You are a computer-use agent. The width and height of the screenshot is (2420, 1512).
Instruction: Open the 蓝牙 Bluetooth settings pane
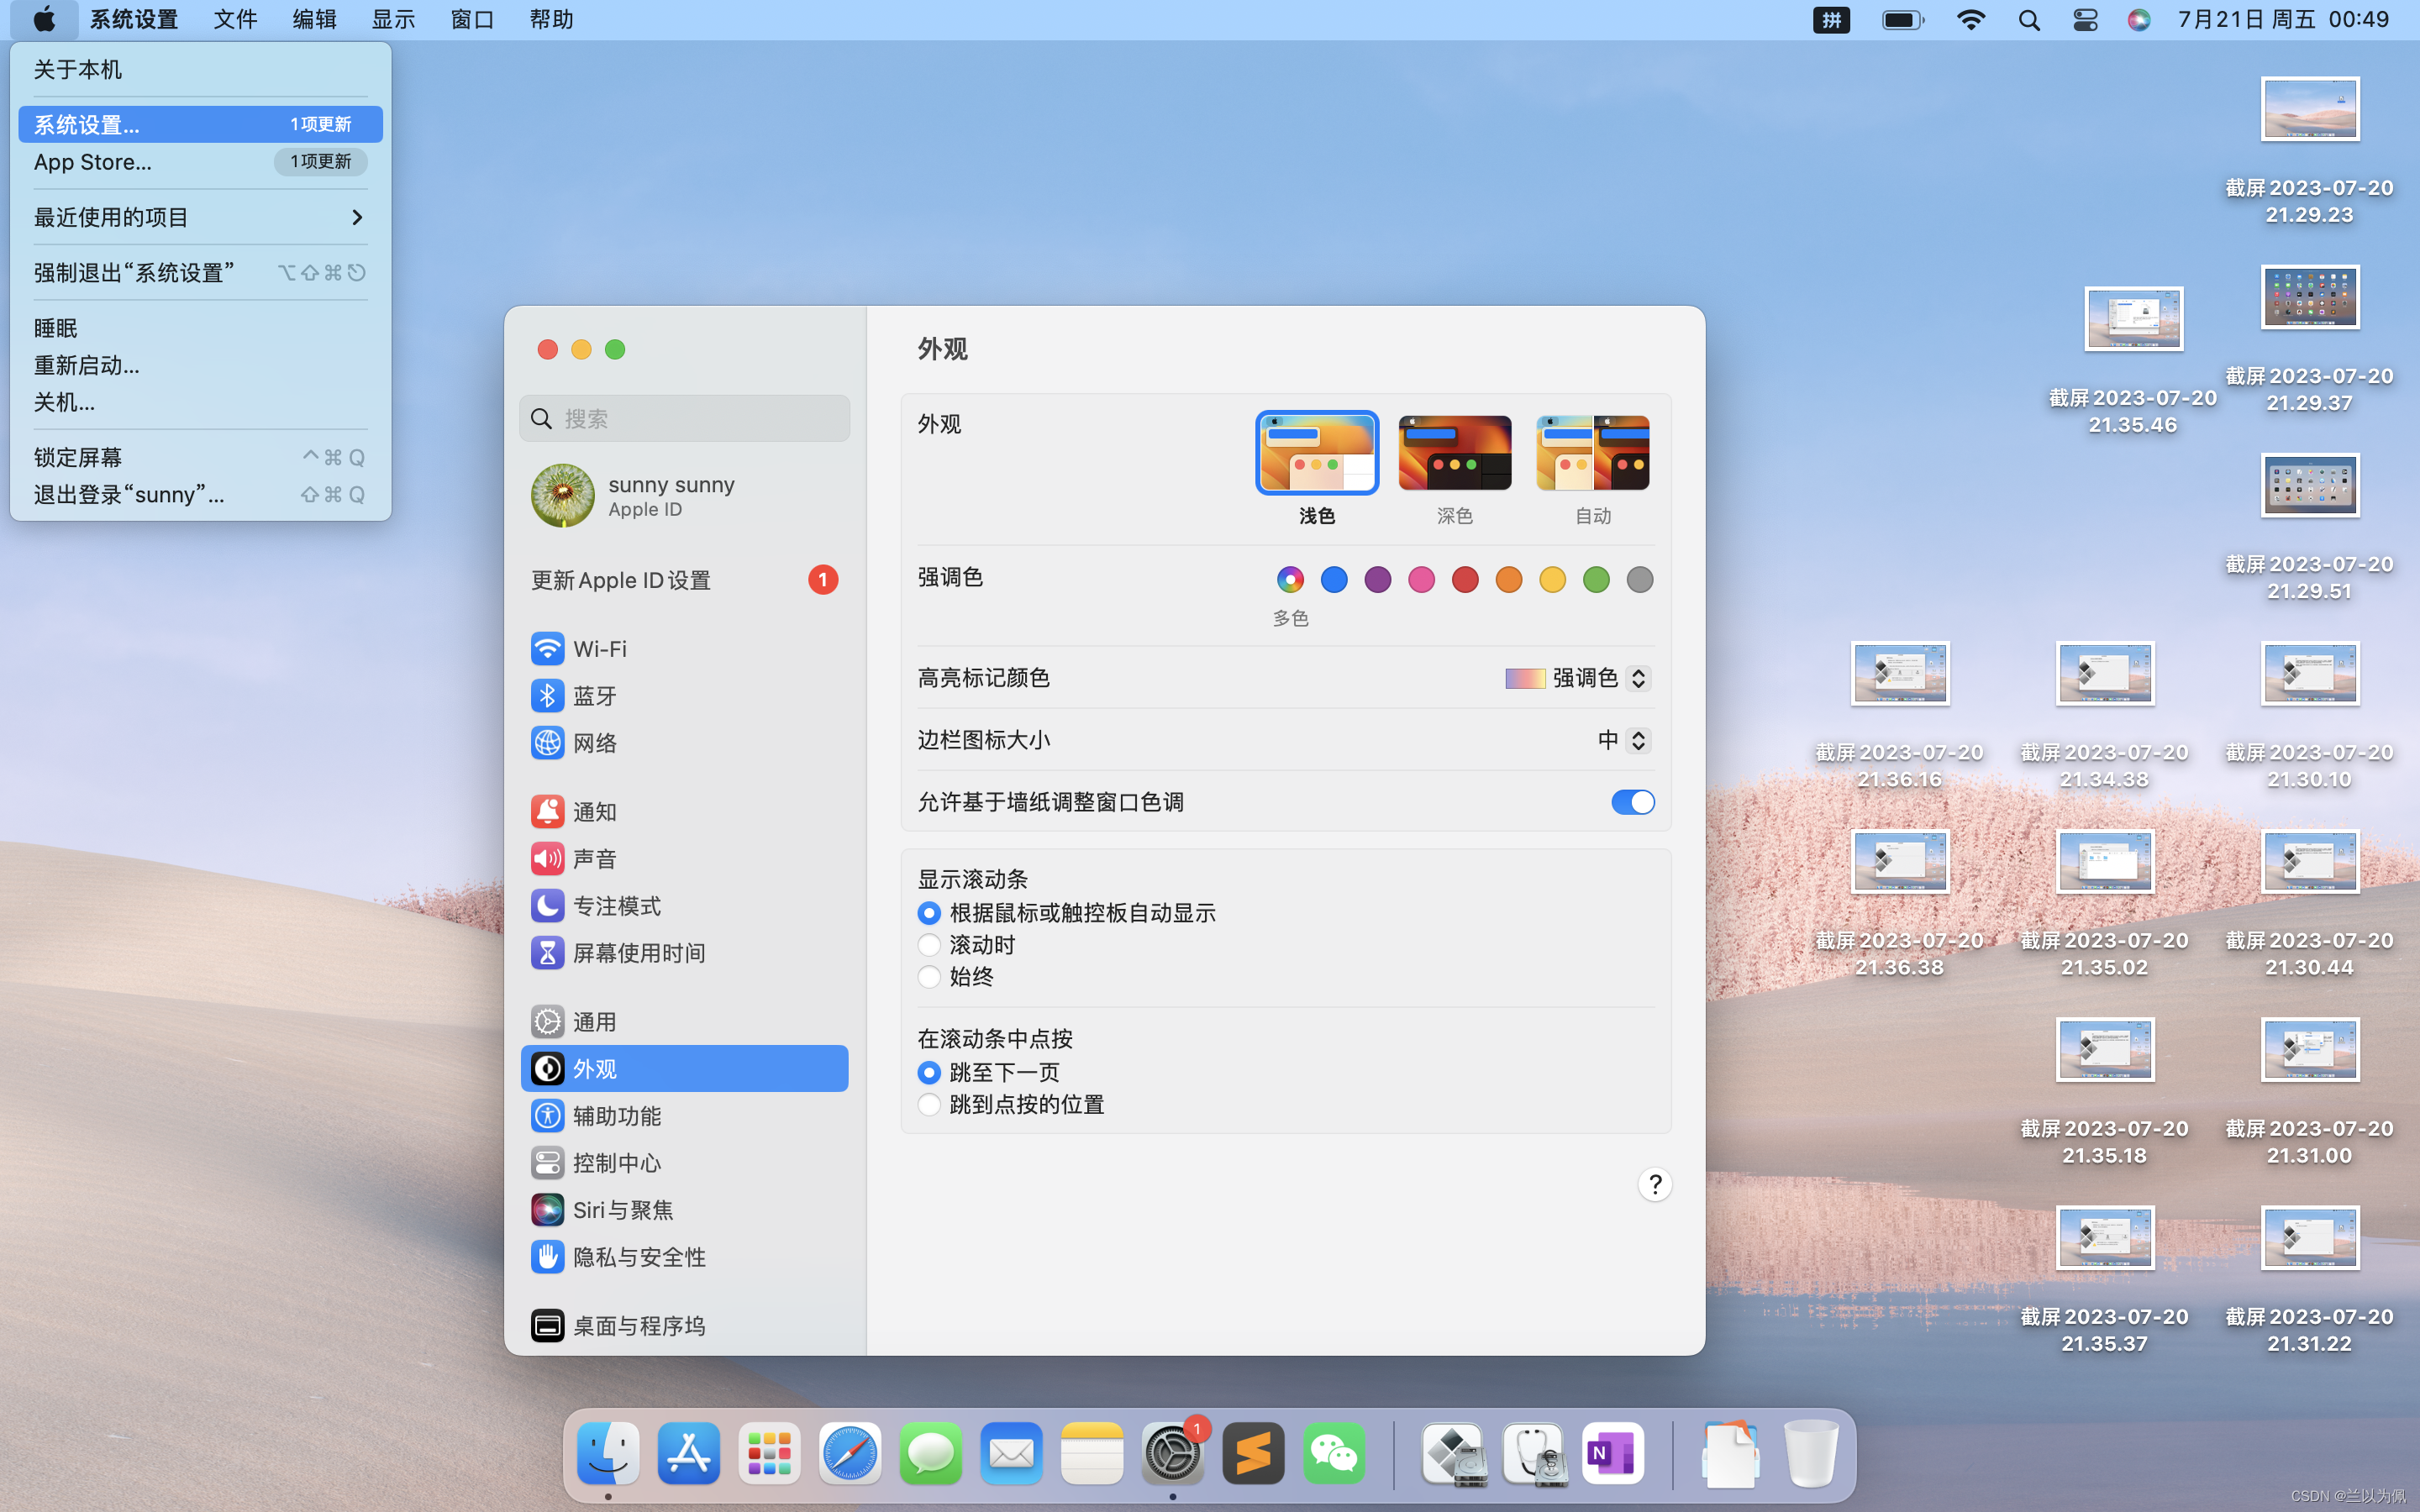[594, 696]
